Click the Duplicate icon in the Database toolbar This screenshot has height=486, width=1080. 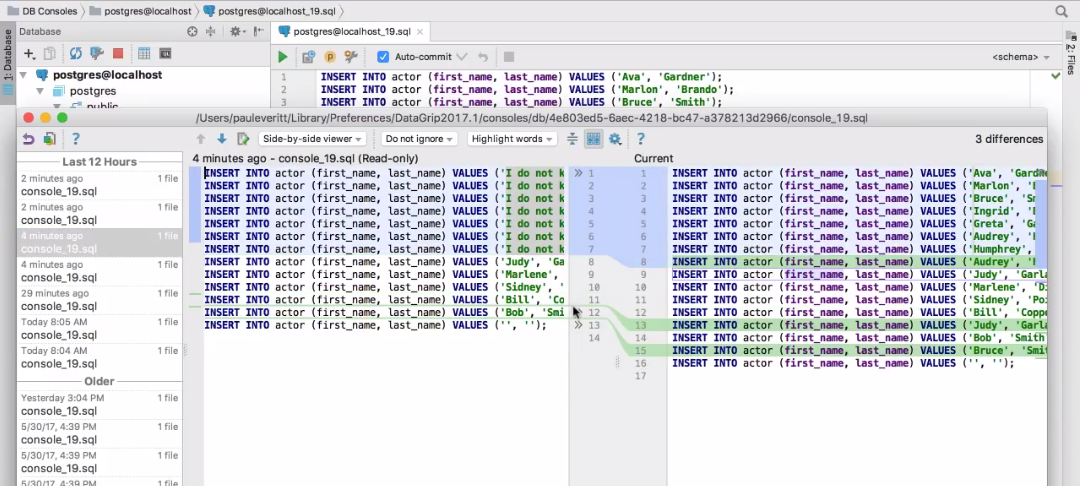(x=50, y=54)
